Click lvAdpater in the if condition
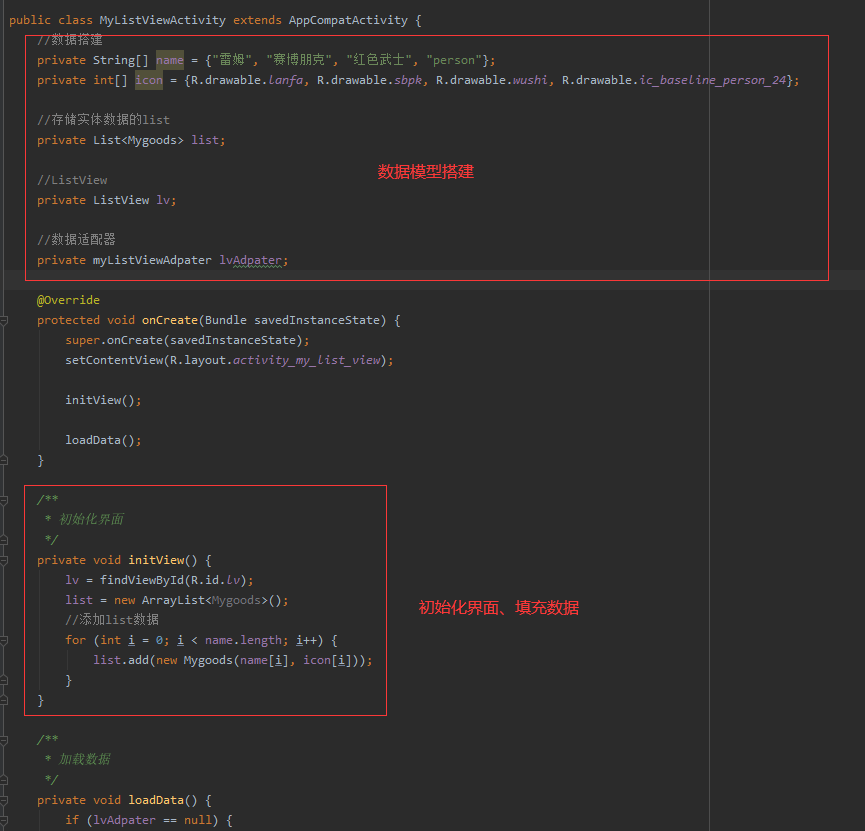This screenshot has width=865, height=831. 124,820
